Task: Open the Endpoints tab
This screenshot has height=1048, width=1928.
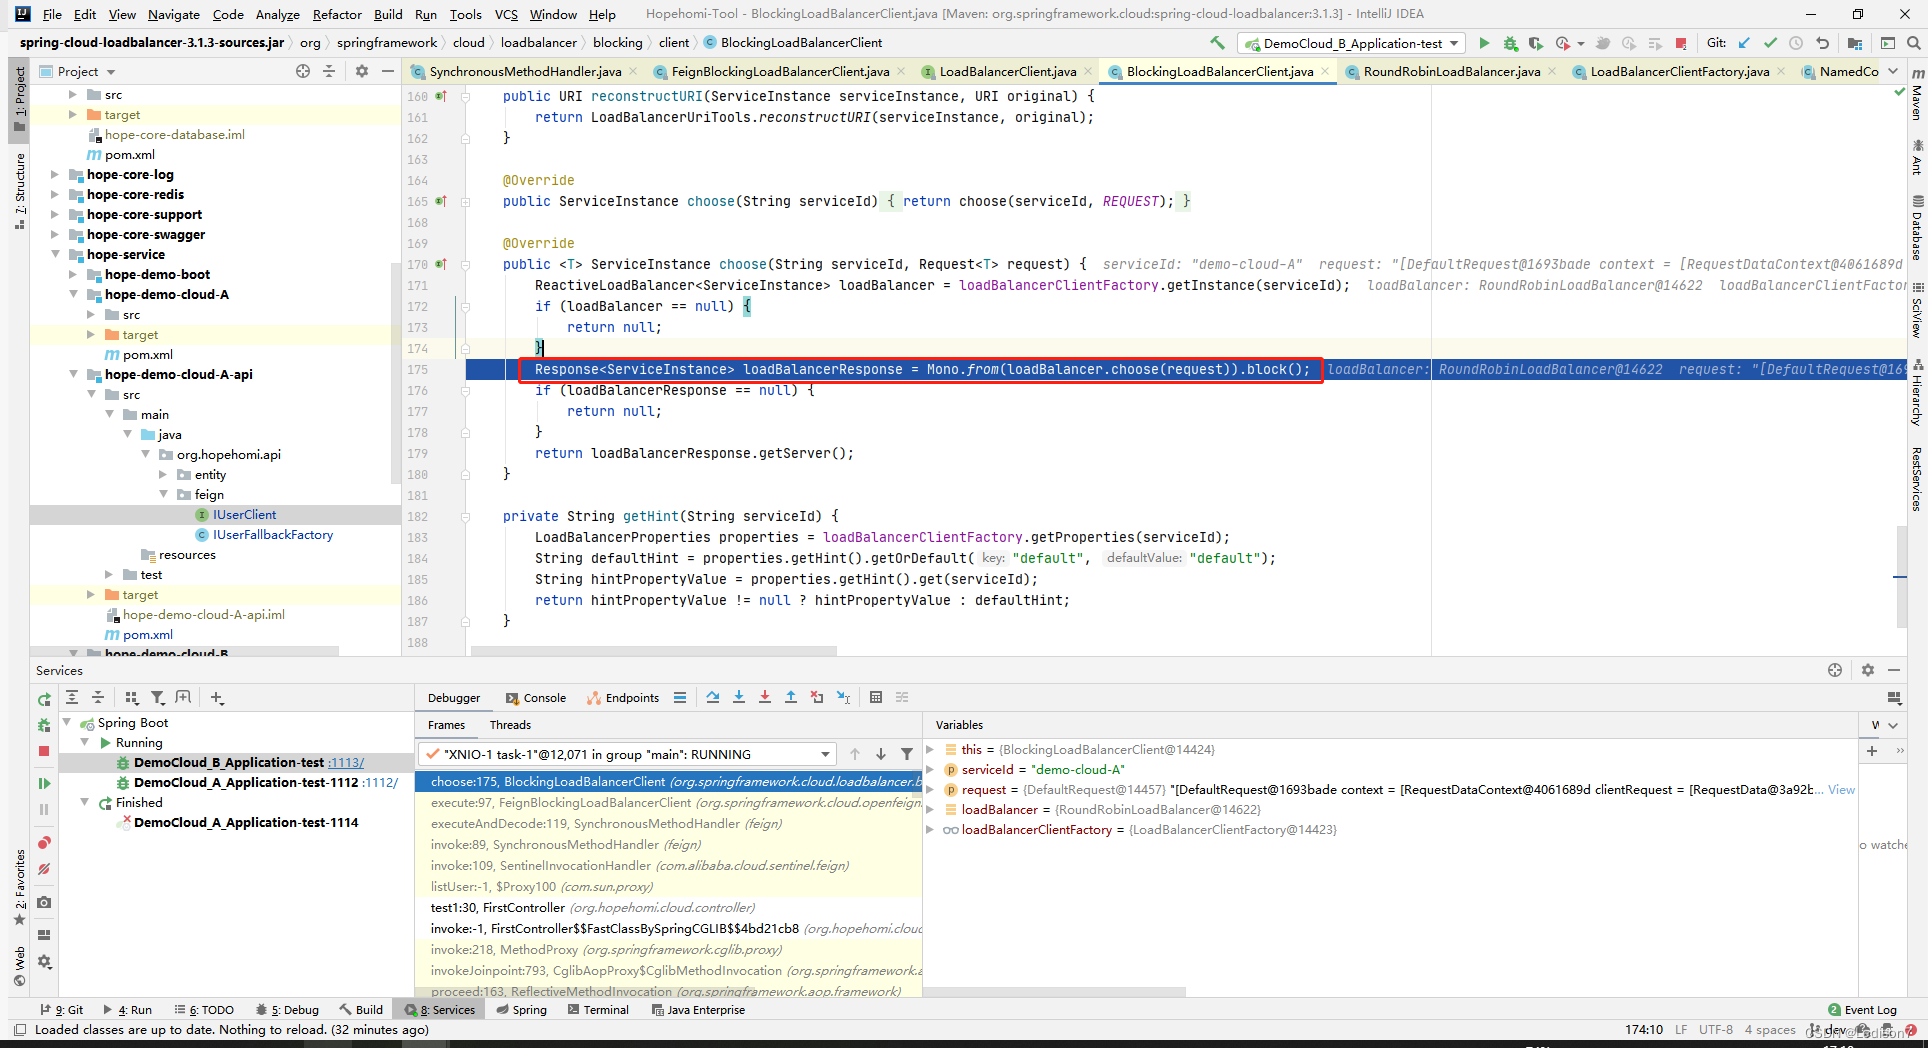Action: [x=623, y=698]
